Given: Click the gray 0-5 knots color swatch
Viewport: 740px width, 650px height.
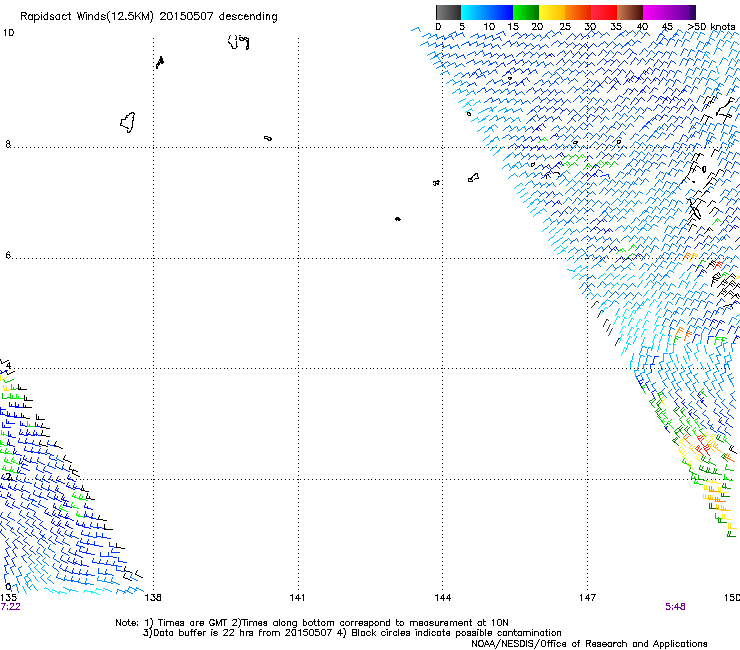Looking at the screenshot, I should coord(448,12).
